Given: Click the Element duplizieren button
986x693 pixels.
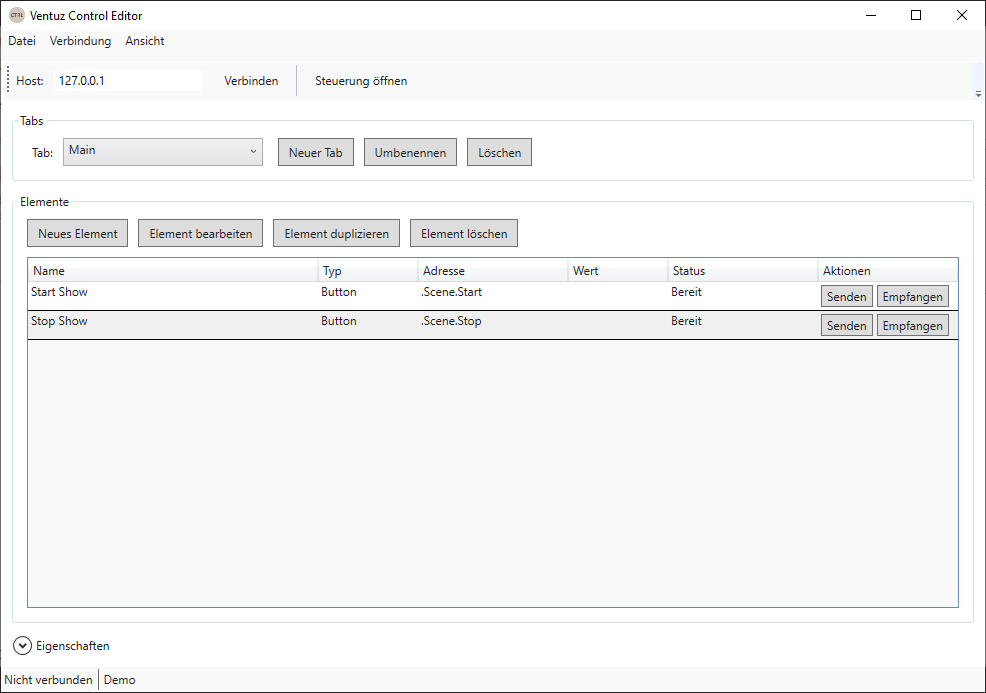Looking at the screenshot, I should [x=336, y=233].
